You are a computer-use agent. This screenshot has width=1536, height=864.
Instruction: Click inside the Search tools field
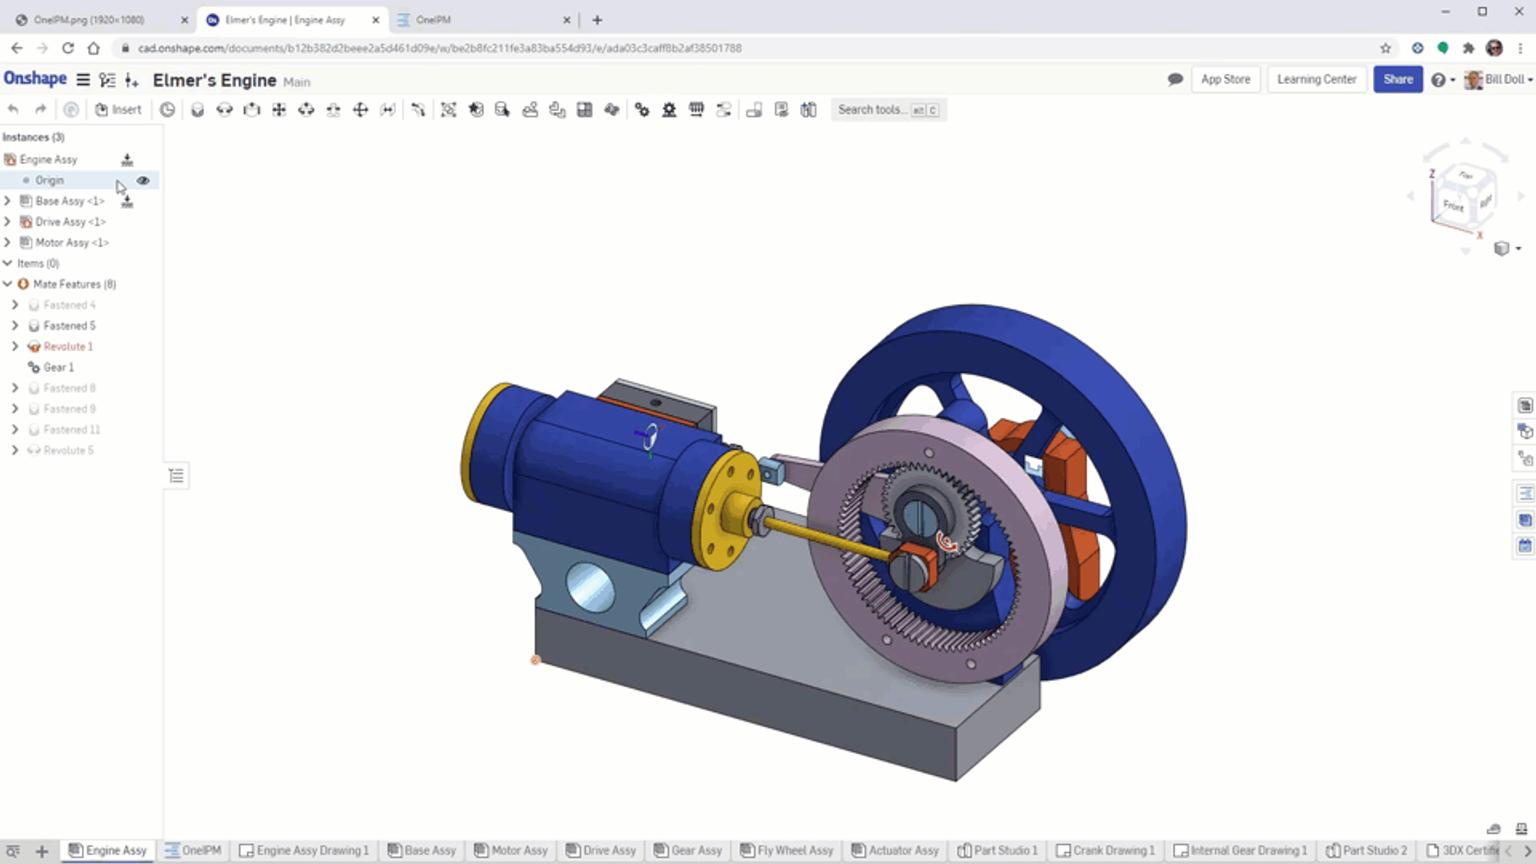(x=880, y=109)
